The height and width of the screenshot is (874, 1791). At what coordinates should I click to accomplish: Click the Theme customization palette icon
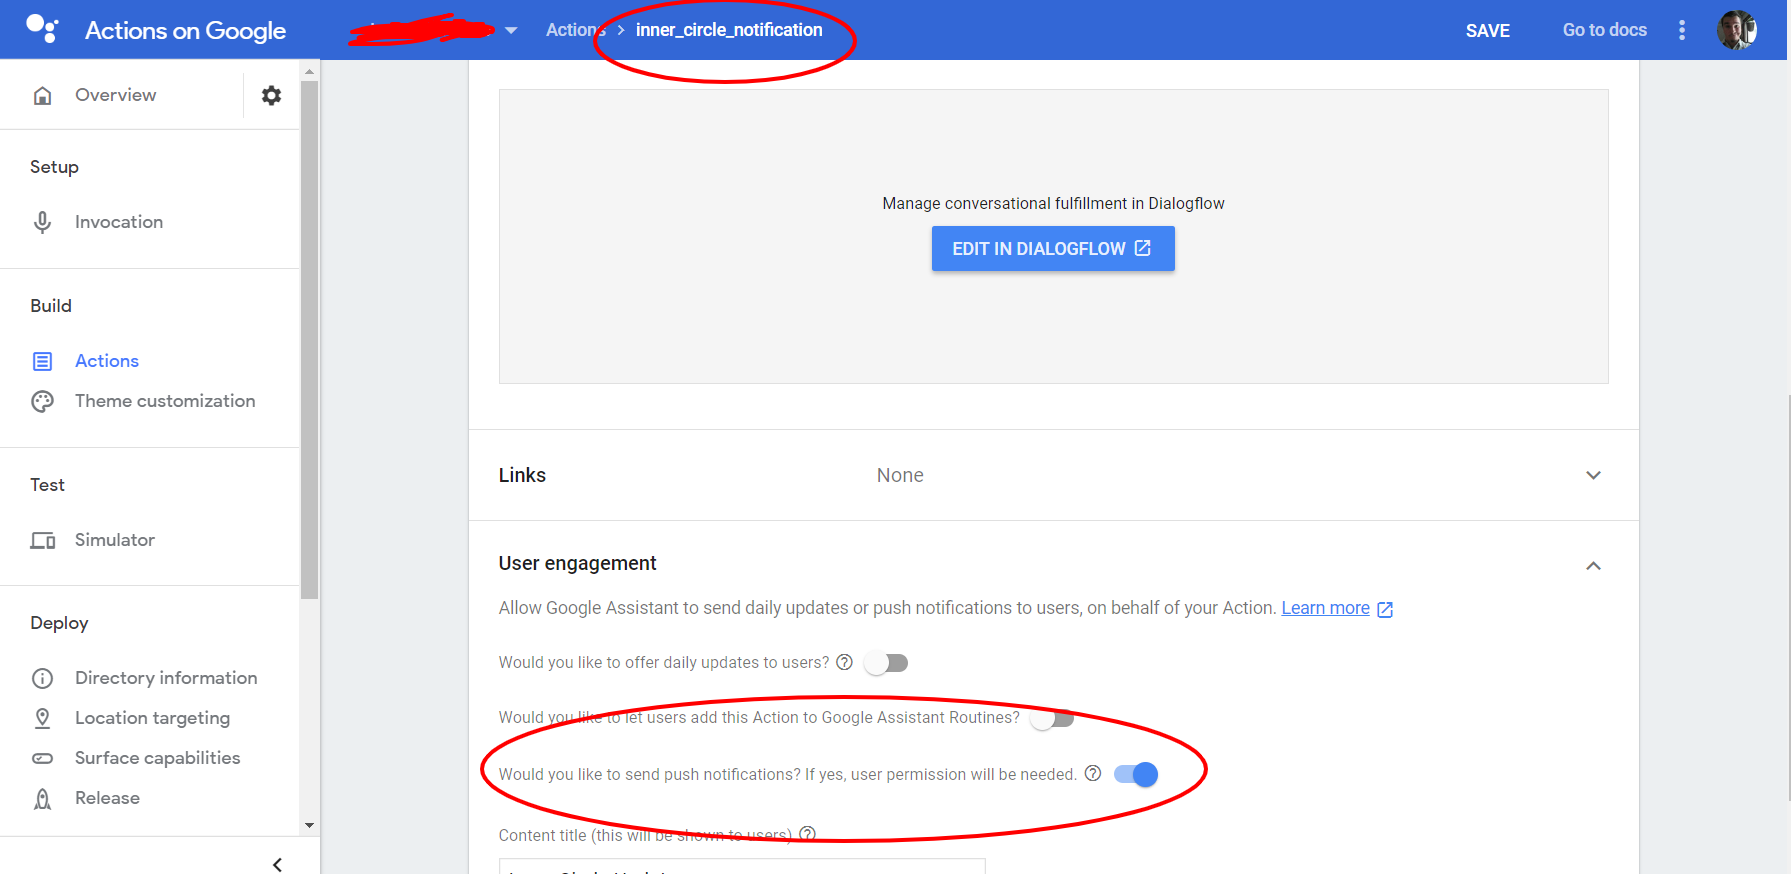coord(42,401)
